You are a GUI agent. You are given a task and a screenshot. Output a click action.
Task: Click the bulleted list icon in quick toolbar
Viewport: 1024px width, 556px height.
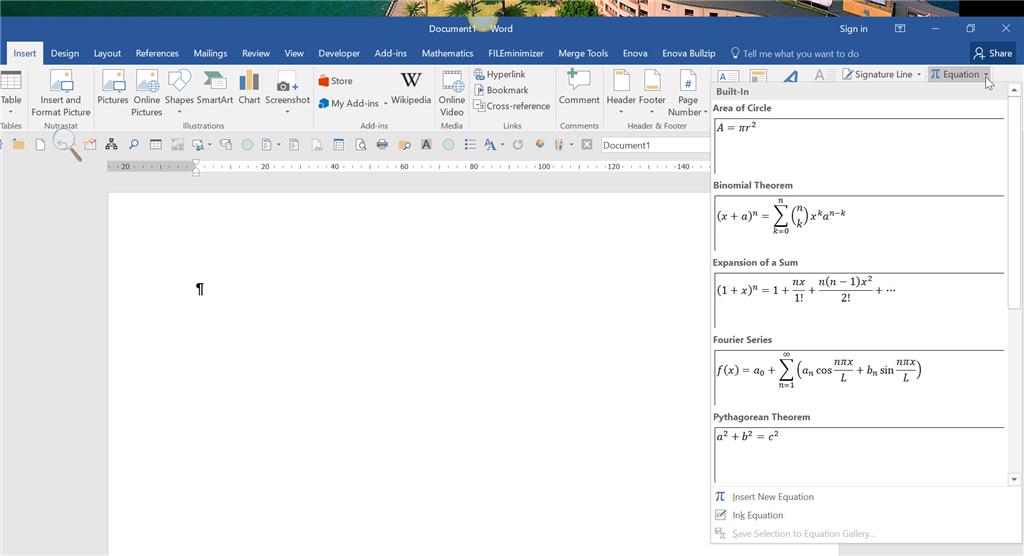470,145
